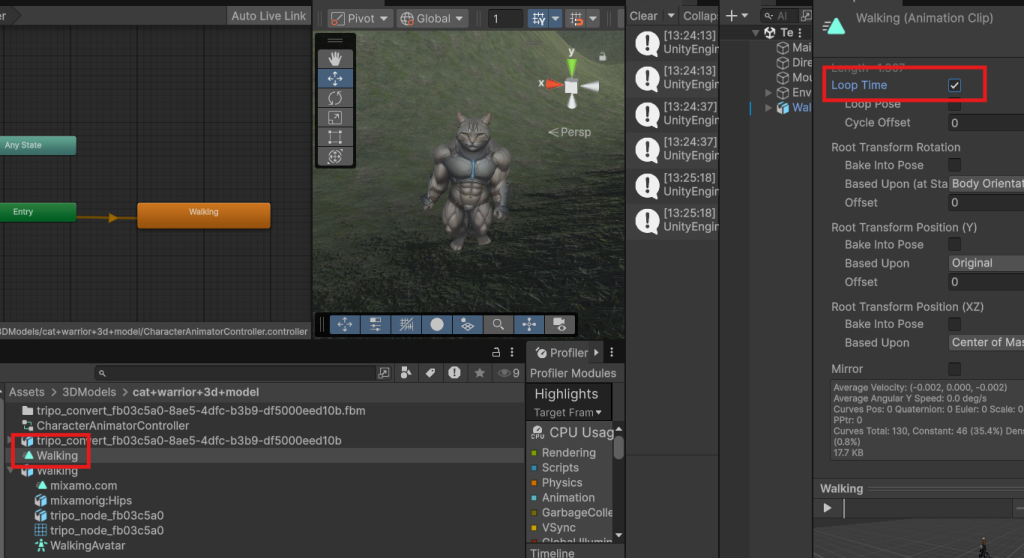The image size is (1024, 558).
Task: Enable the Loop Pose checkbox
Action: tap(954, 104)
